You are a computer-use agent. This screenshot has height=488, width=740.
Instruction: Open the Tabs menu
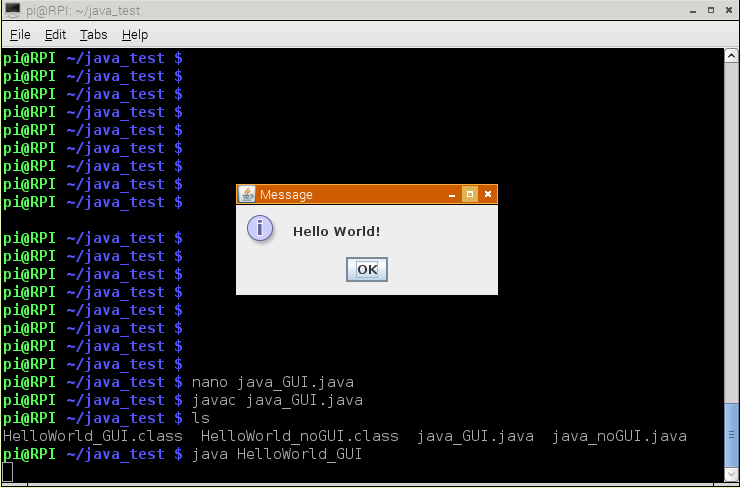click(93, 35)
